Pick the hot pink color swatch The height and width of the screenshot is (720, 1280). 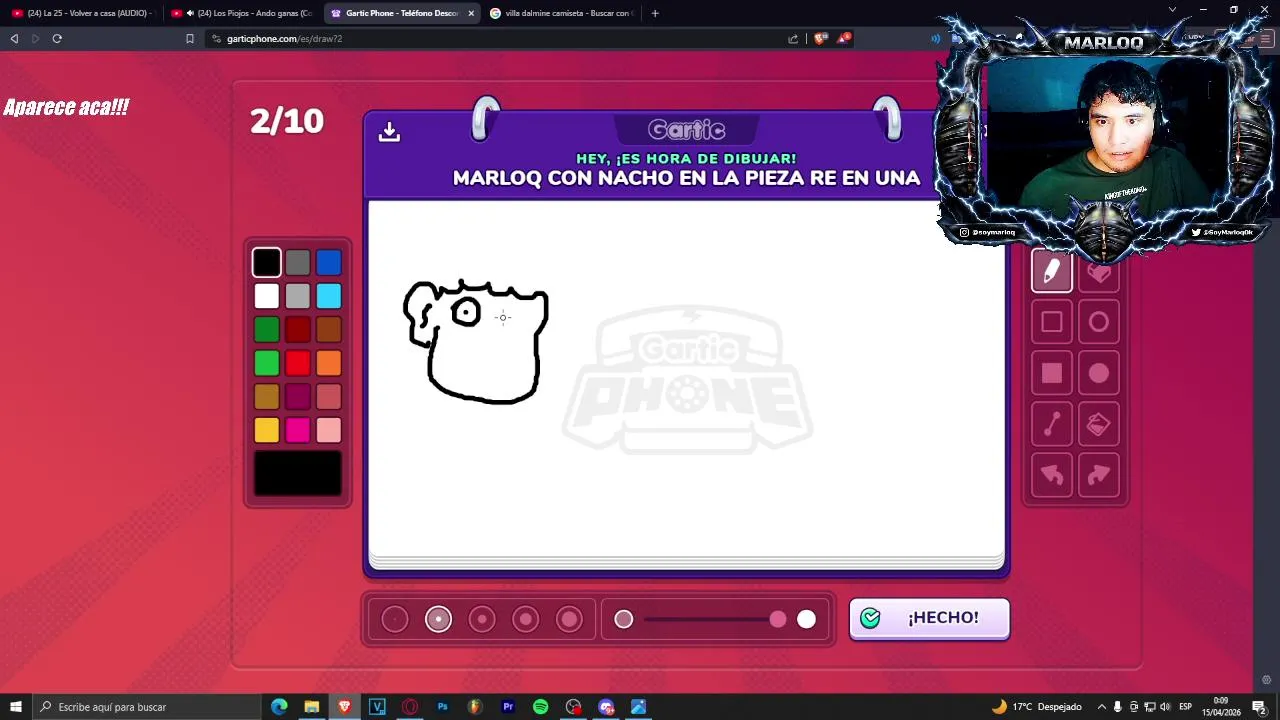tap(297, 430)
